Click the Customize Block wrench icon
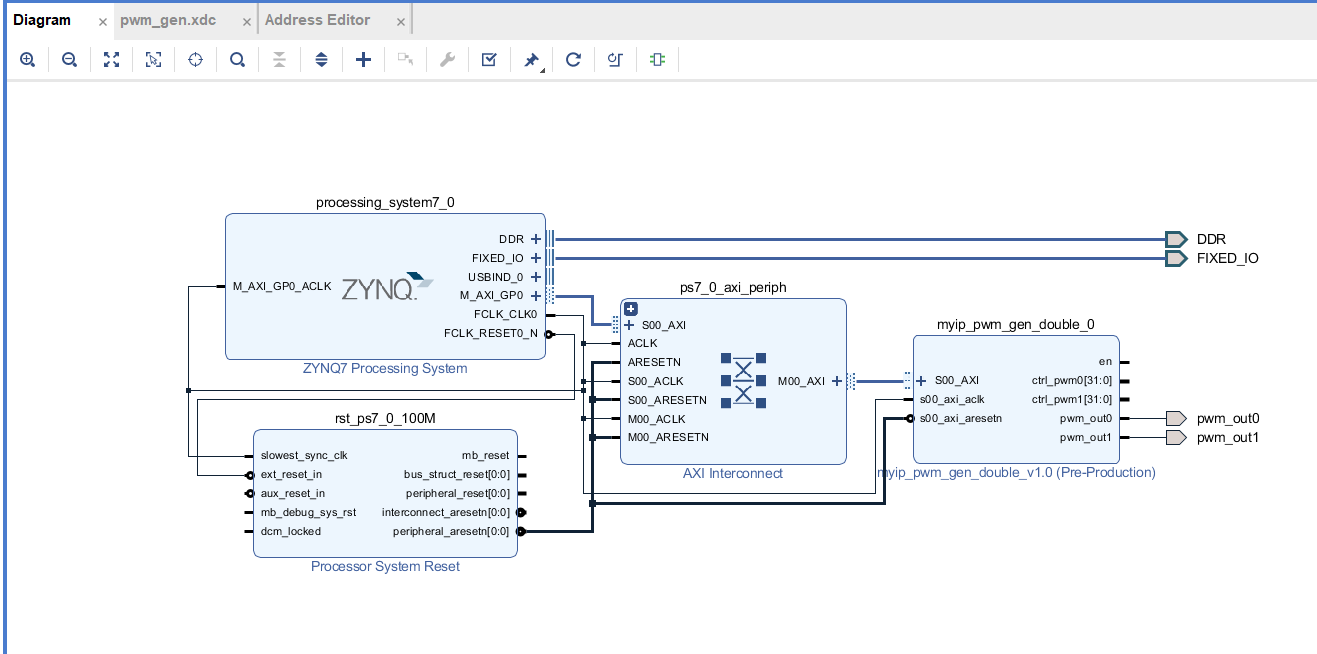Viewport: 1317px width, 654px height. pos(447,60)
